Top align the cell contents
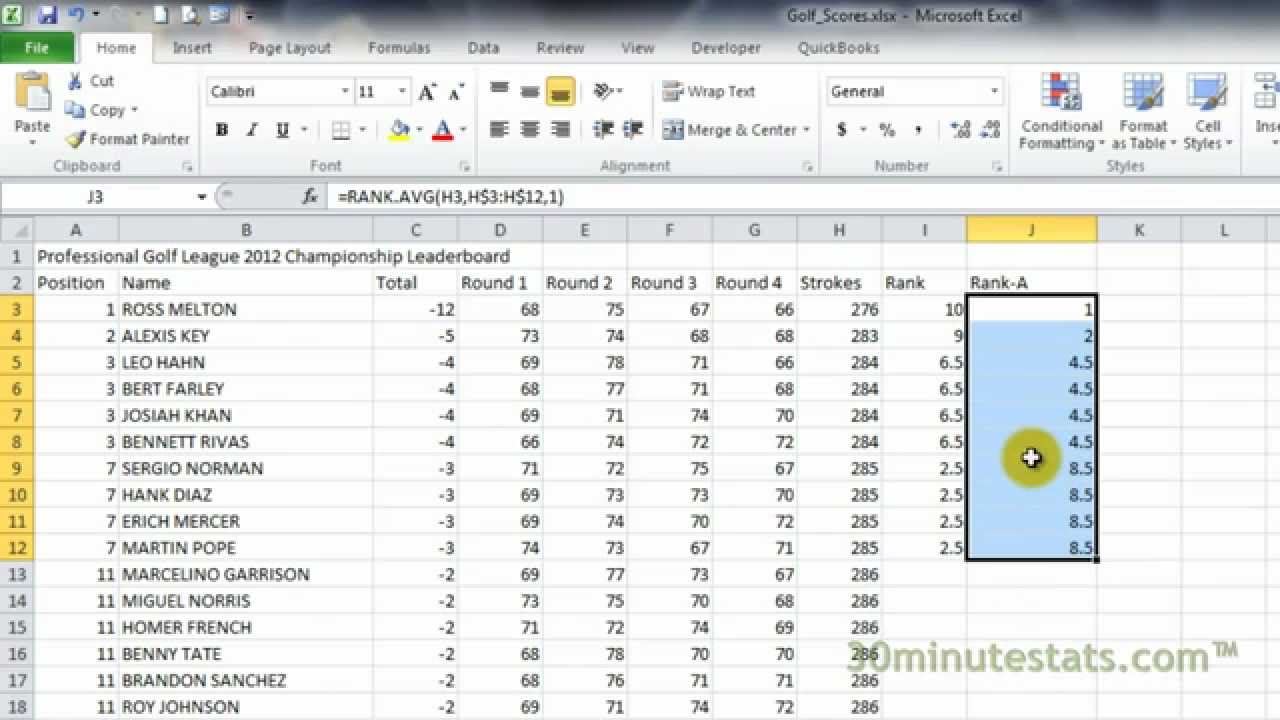This screenshot has height=720, width=1280. click(x=500, y=92)
